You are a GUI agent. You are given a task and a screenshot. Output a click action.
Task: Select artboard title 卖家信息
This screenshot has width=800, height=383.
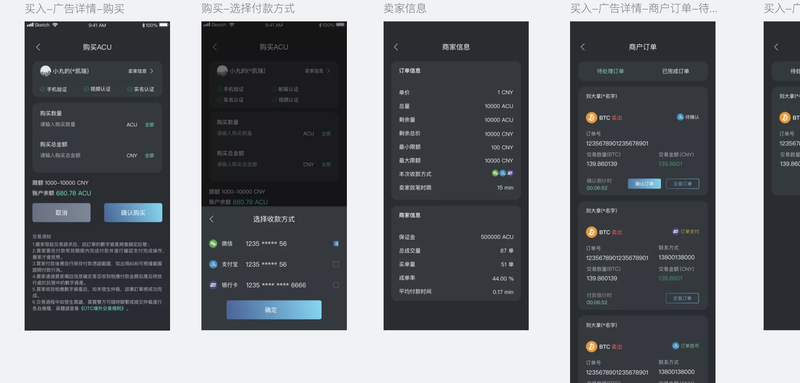pos(405,9)
